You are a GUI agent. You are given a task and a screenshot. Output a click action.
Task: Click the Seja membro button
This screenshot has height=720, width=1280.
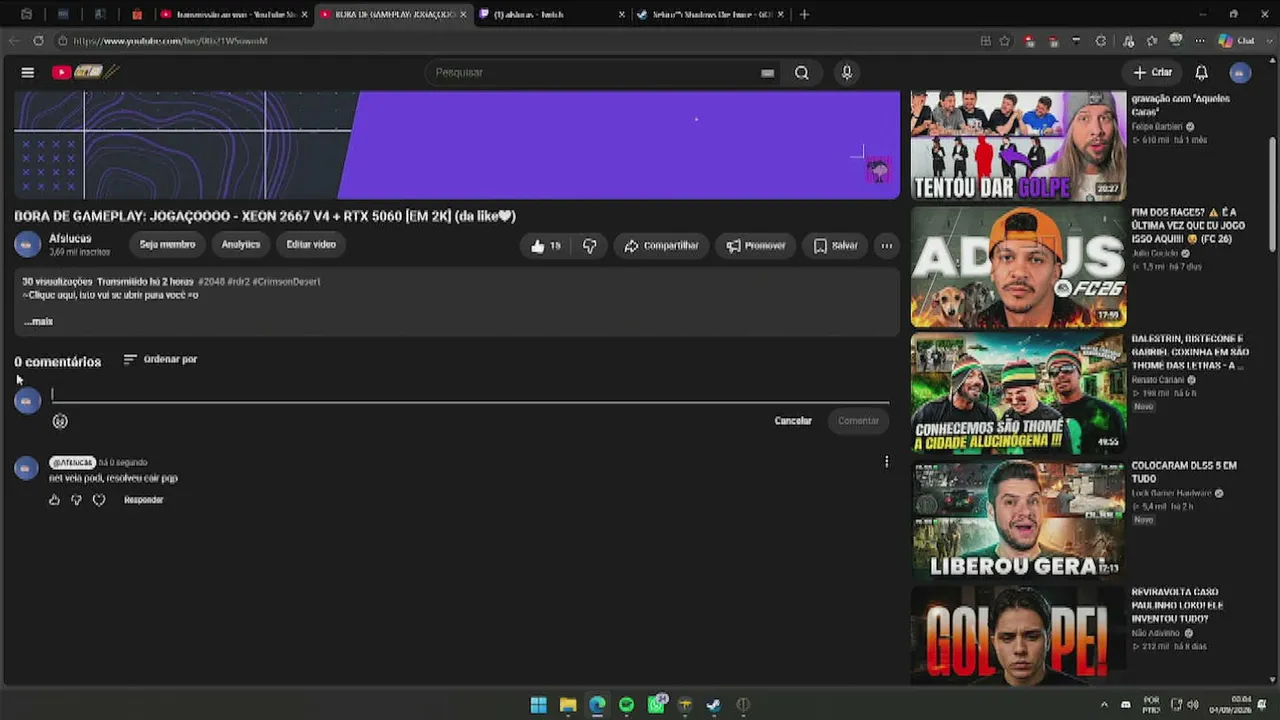pos(167,245)
